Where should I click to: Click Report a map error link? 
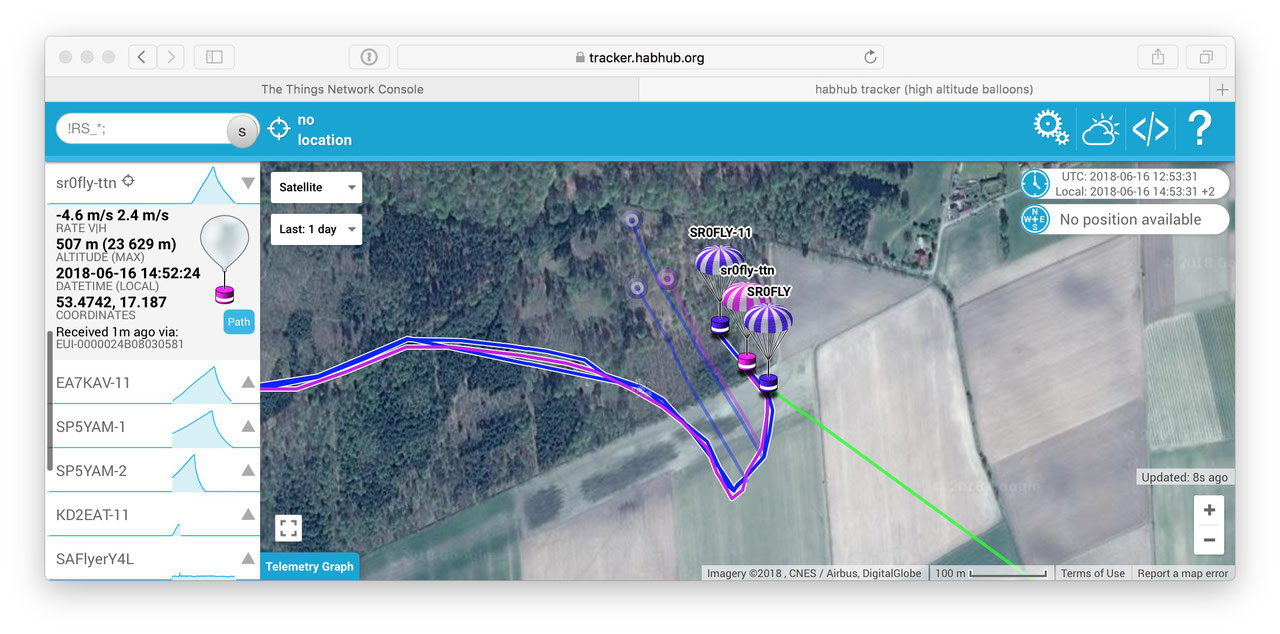[x=1183, y=573]
